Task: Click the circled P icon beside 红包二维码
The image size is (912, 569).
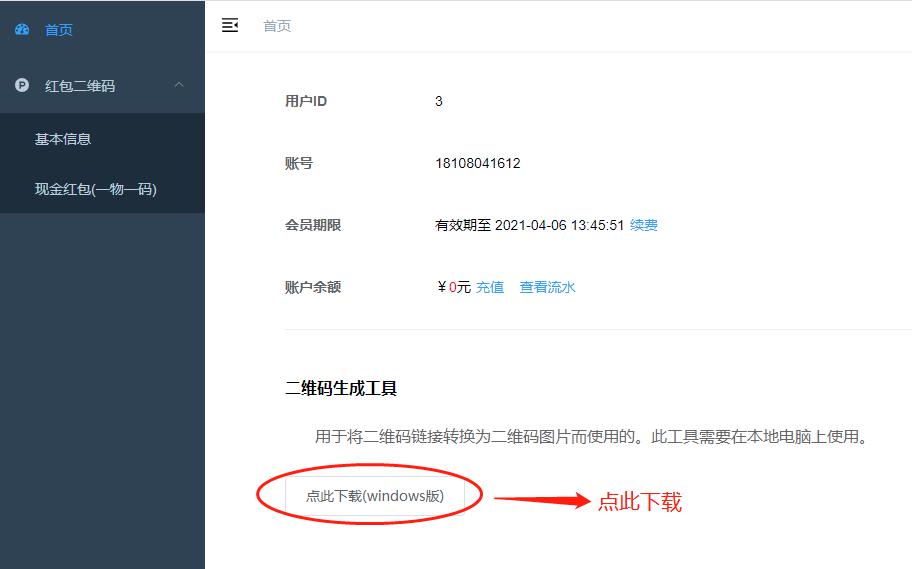Action: (22, 86)
